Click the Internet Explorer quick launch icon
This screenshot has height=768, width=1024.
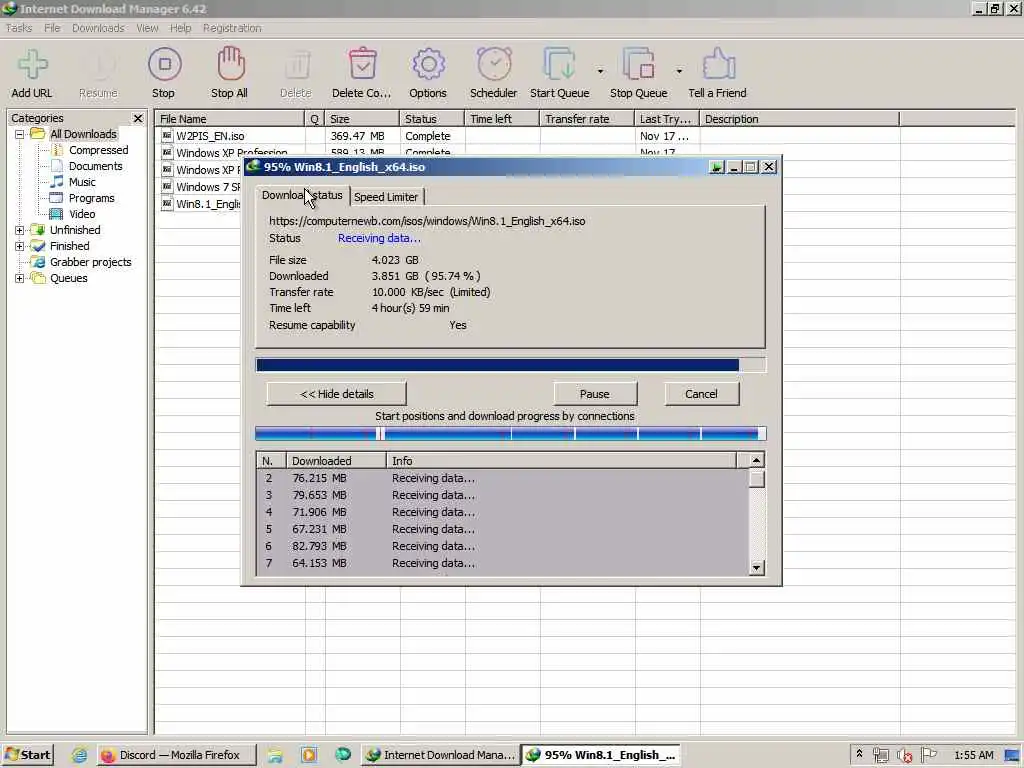pos(80,755)
